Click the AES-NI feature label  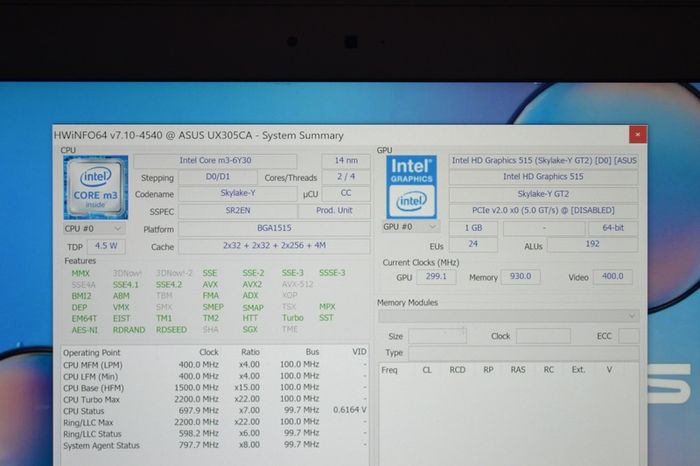coord(84,330)
